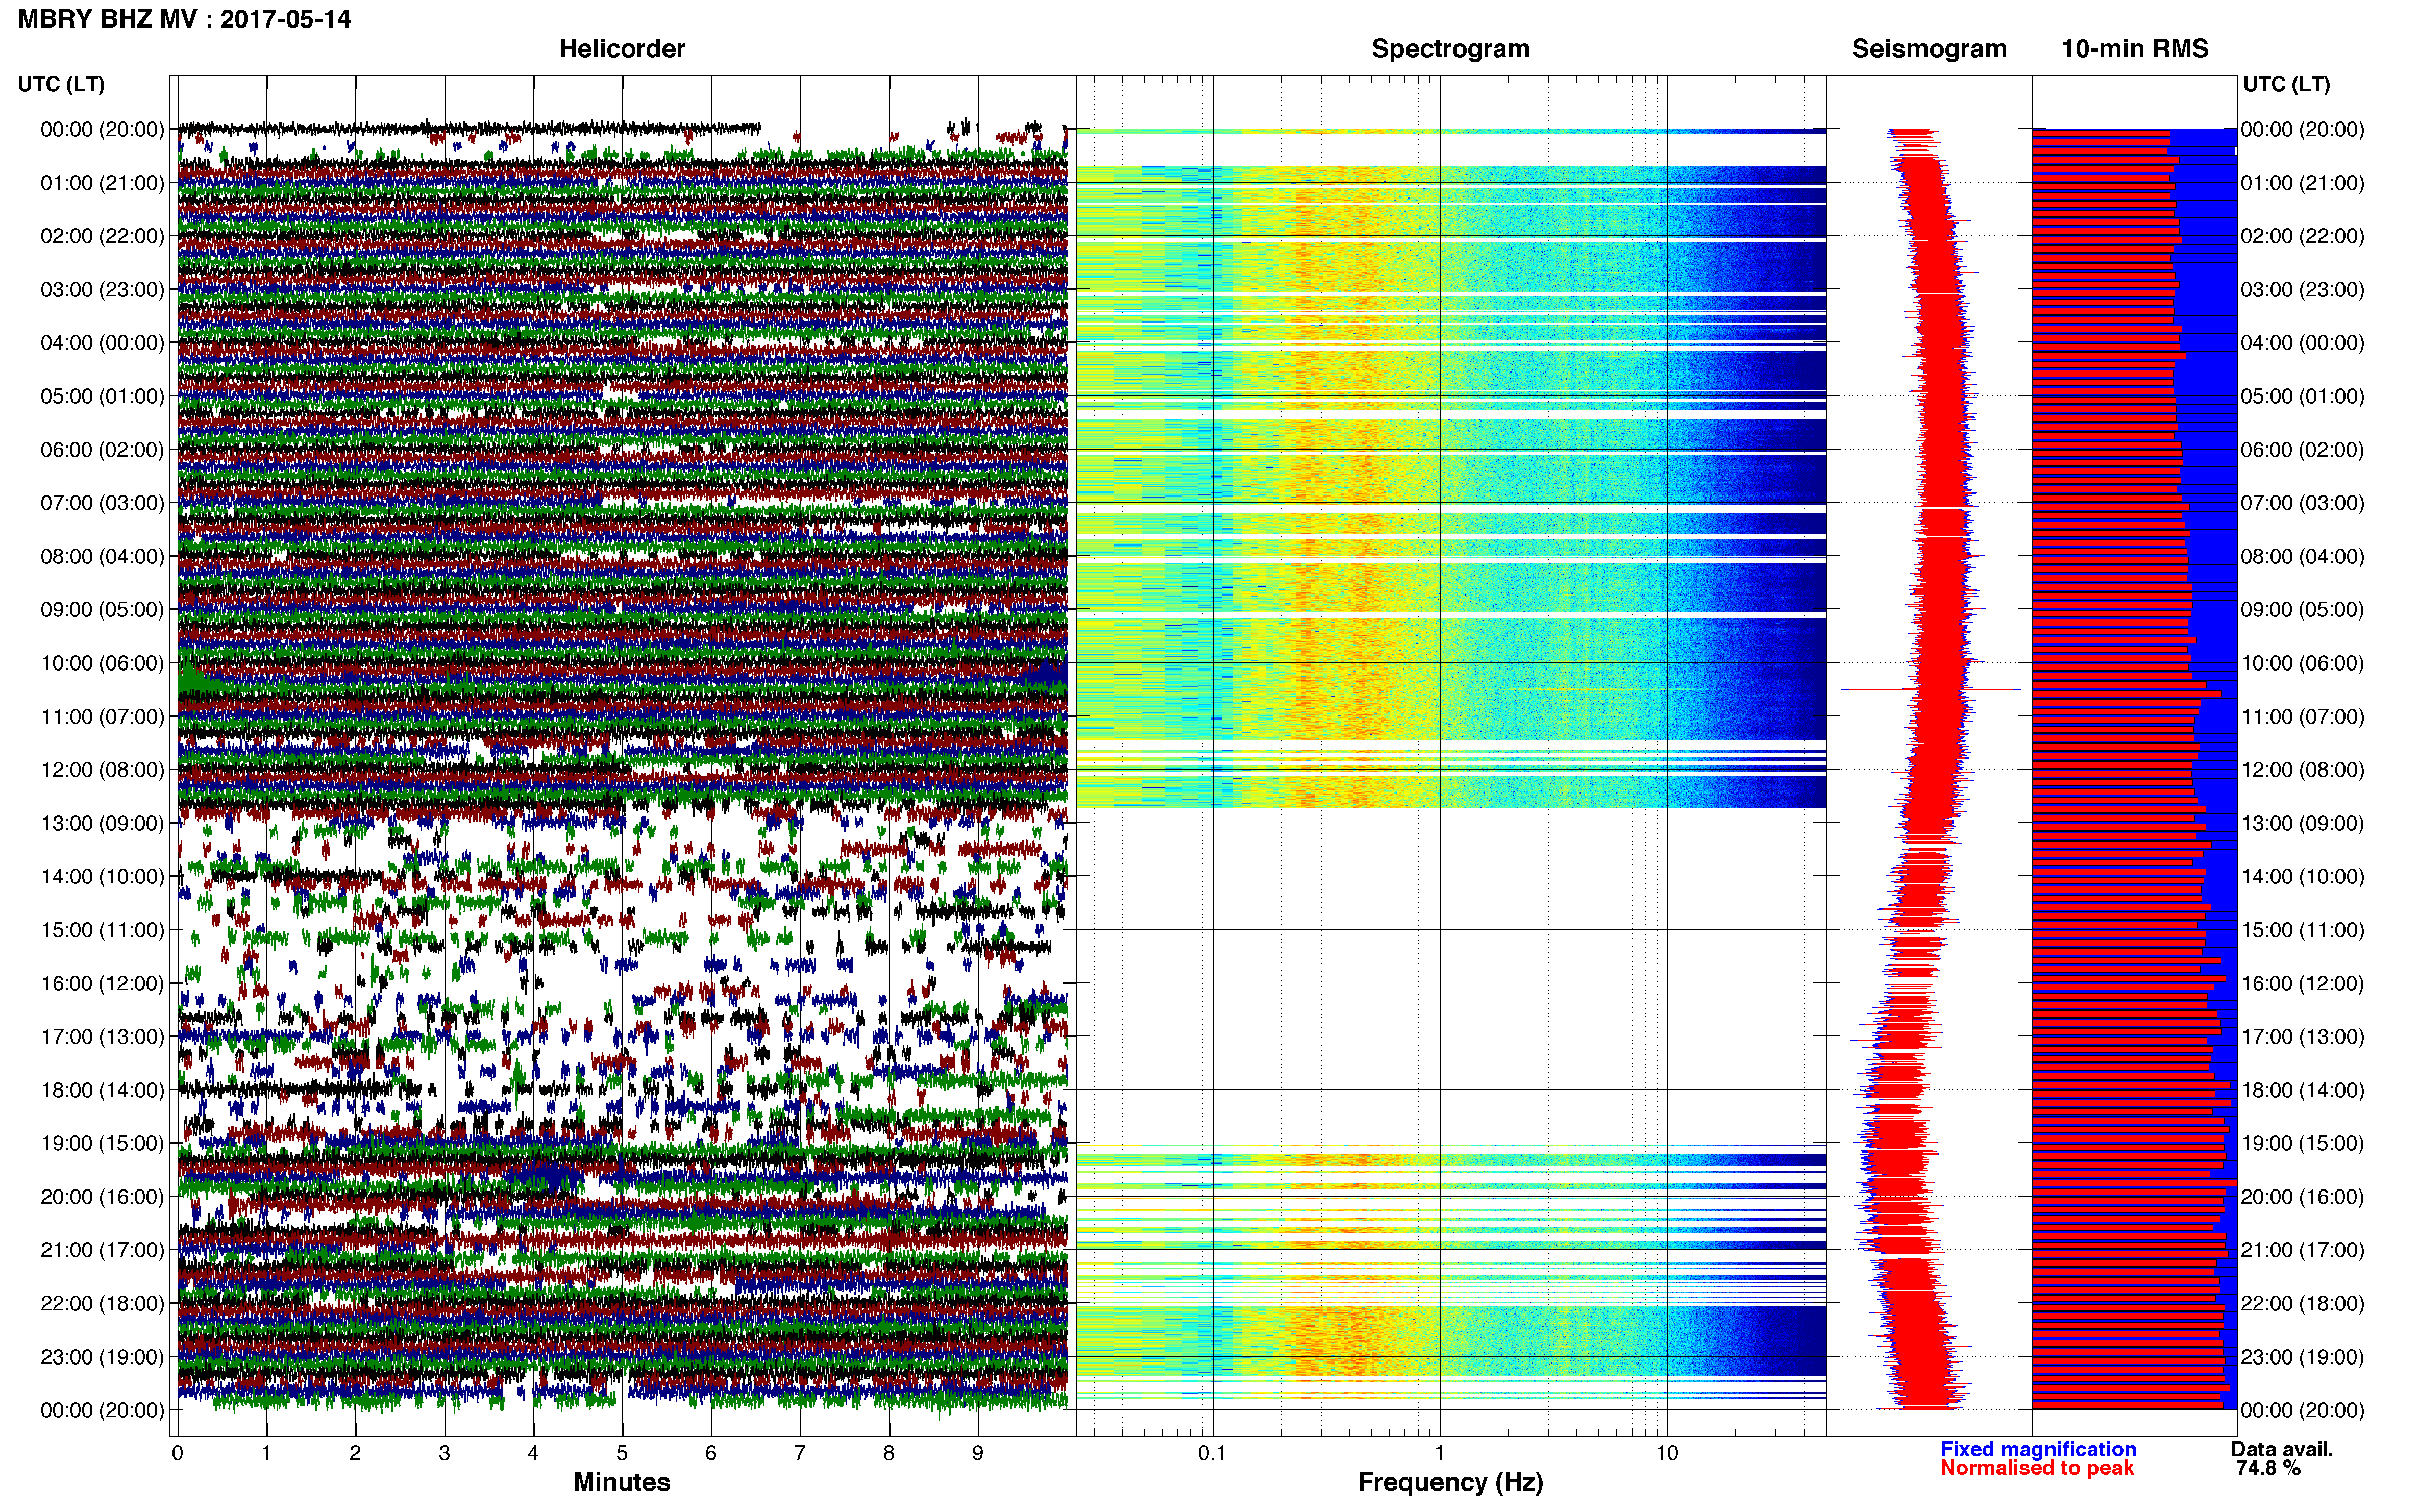Click the right '06:00 (02:00)' time label
Viewport: 2419px width, 1512px height.
coord(2302,450)
